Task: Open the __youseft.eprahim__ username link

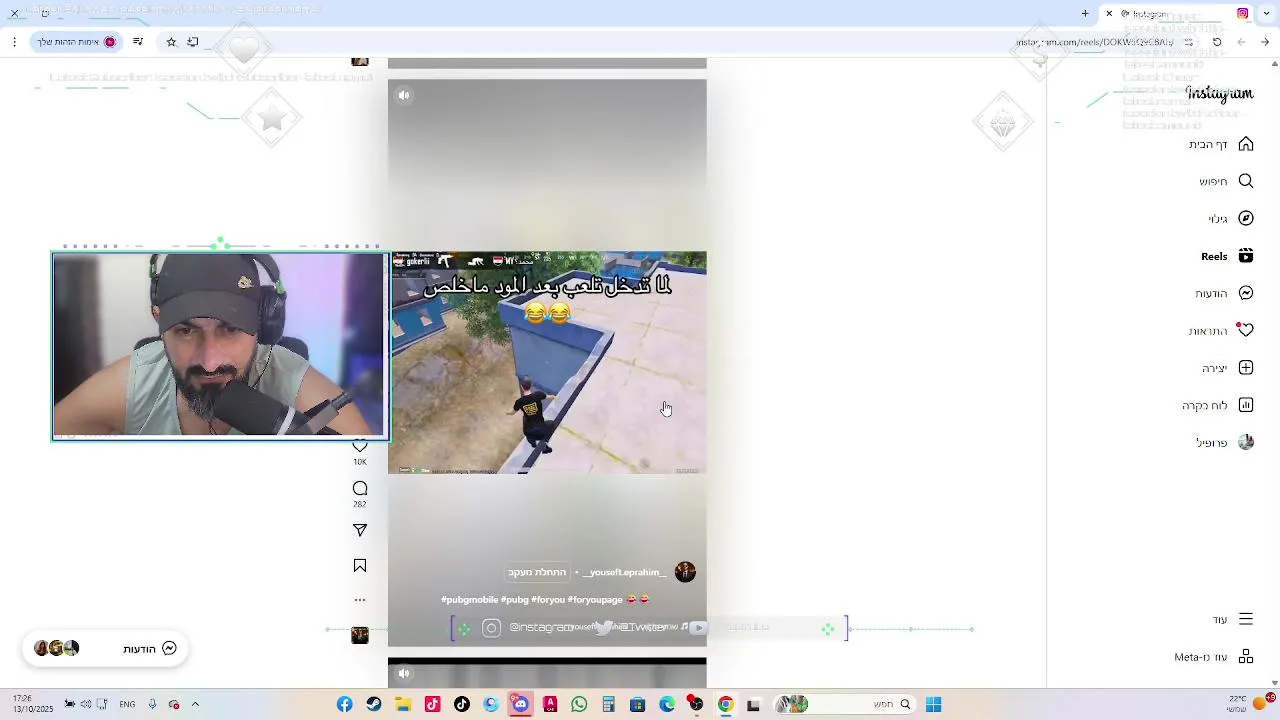Action: click(x=624, y=572)
